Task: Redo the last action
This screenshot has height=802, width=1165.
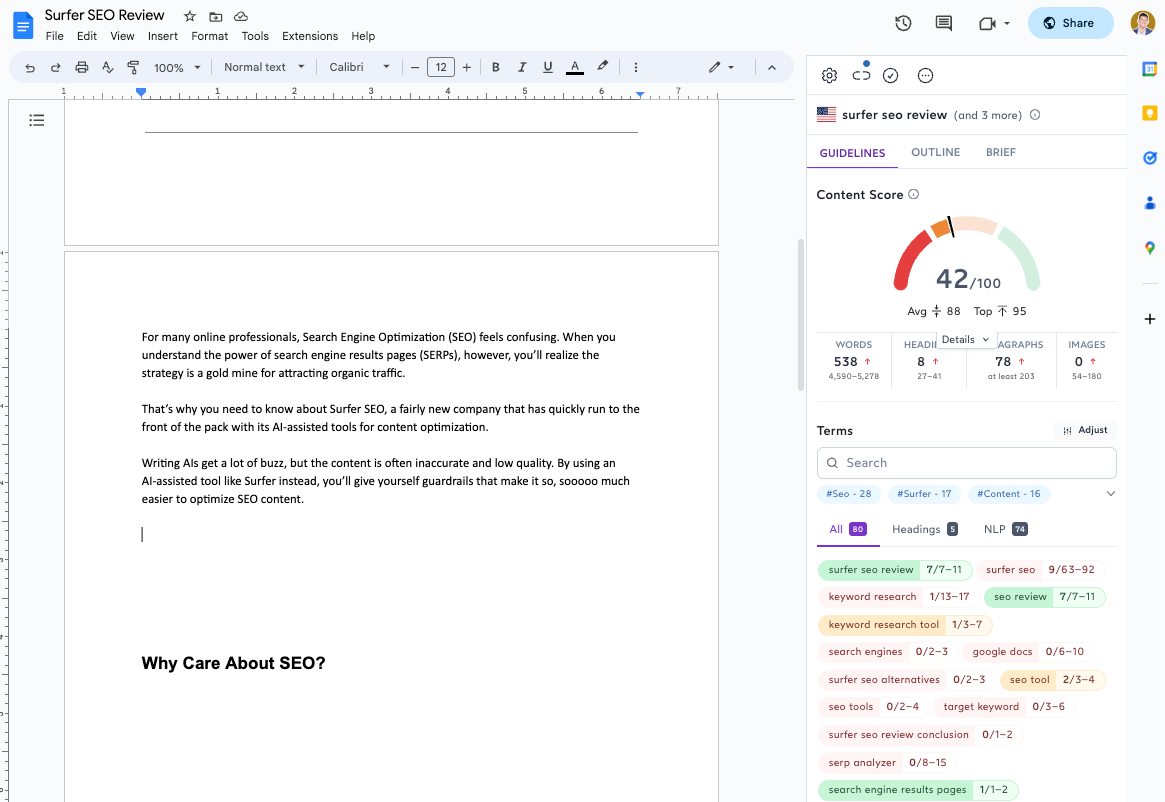Action: click(x=56, y=68)
